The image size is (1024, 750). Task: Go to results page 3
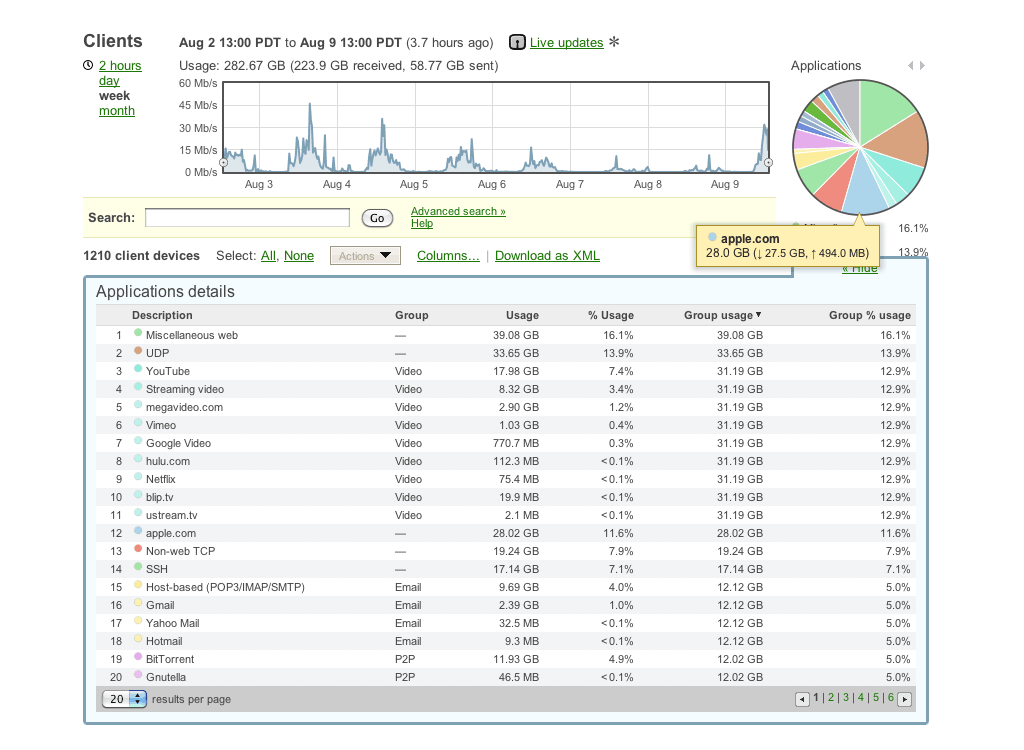point(846,698)
